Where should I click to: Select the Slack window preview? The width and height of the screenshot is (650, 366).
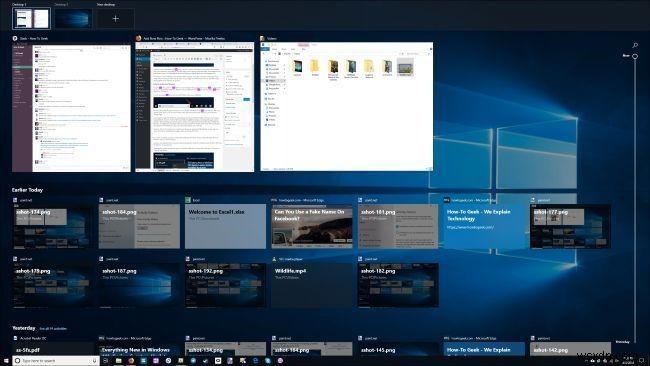(71, 108)
